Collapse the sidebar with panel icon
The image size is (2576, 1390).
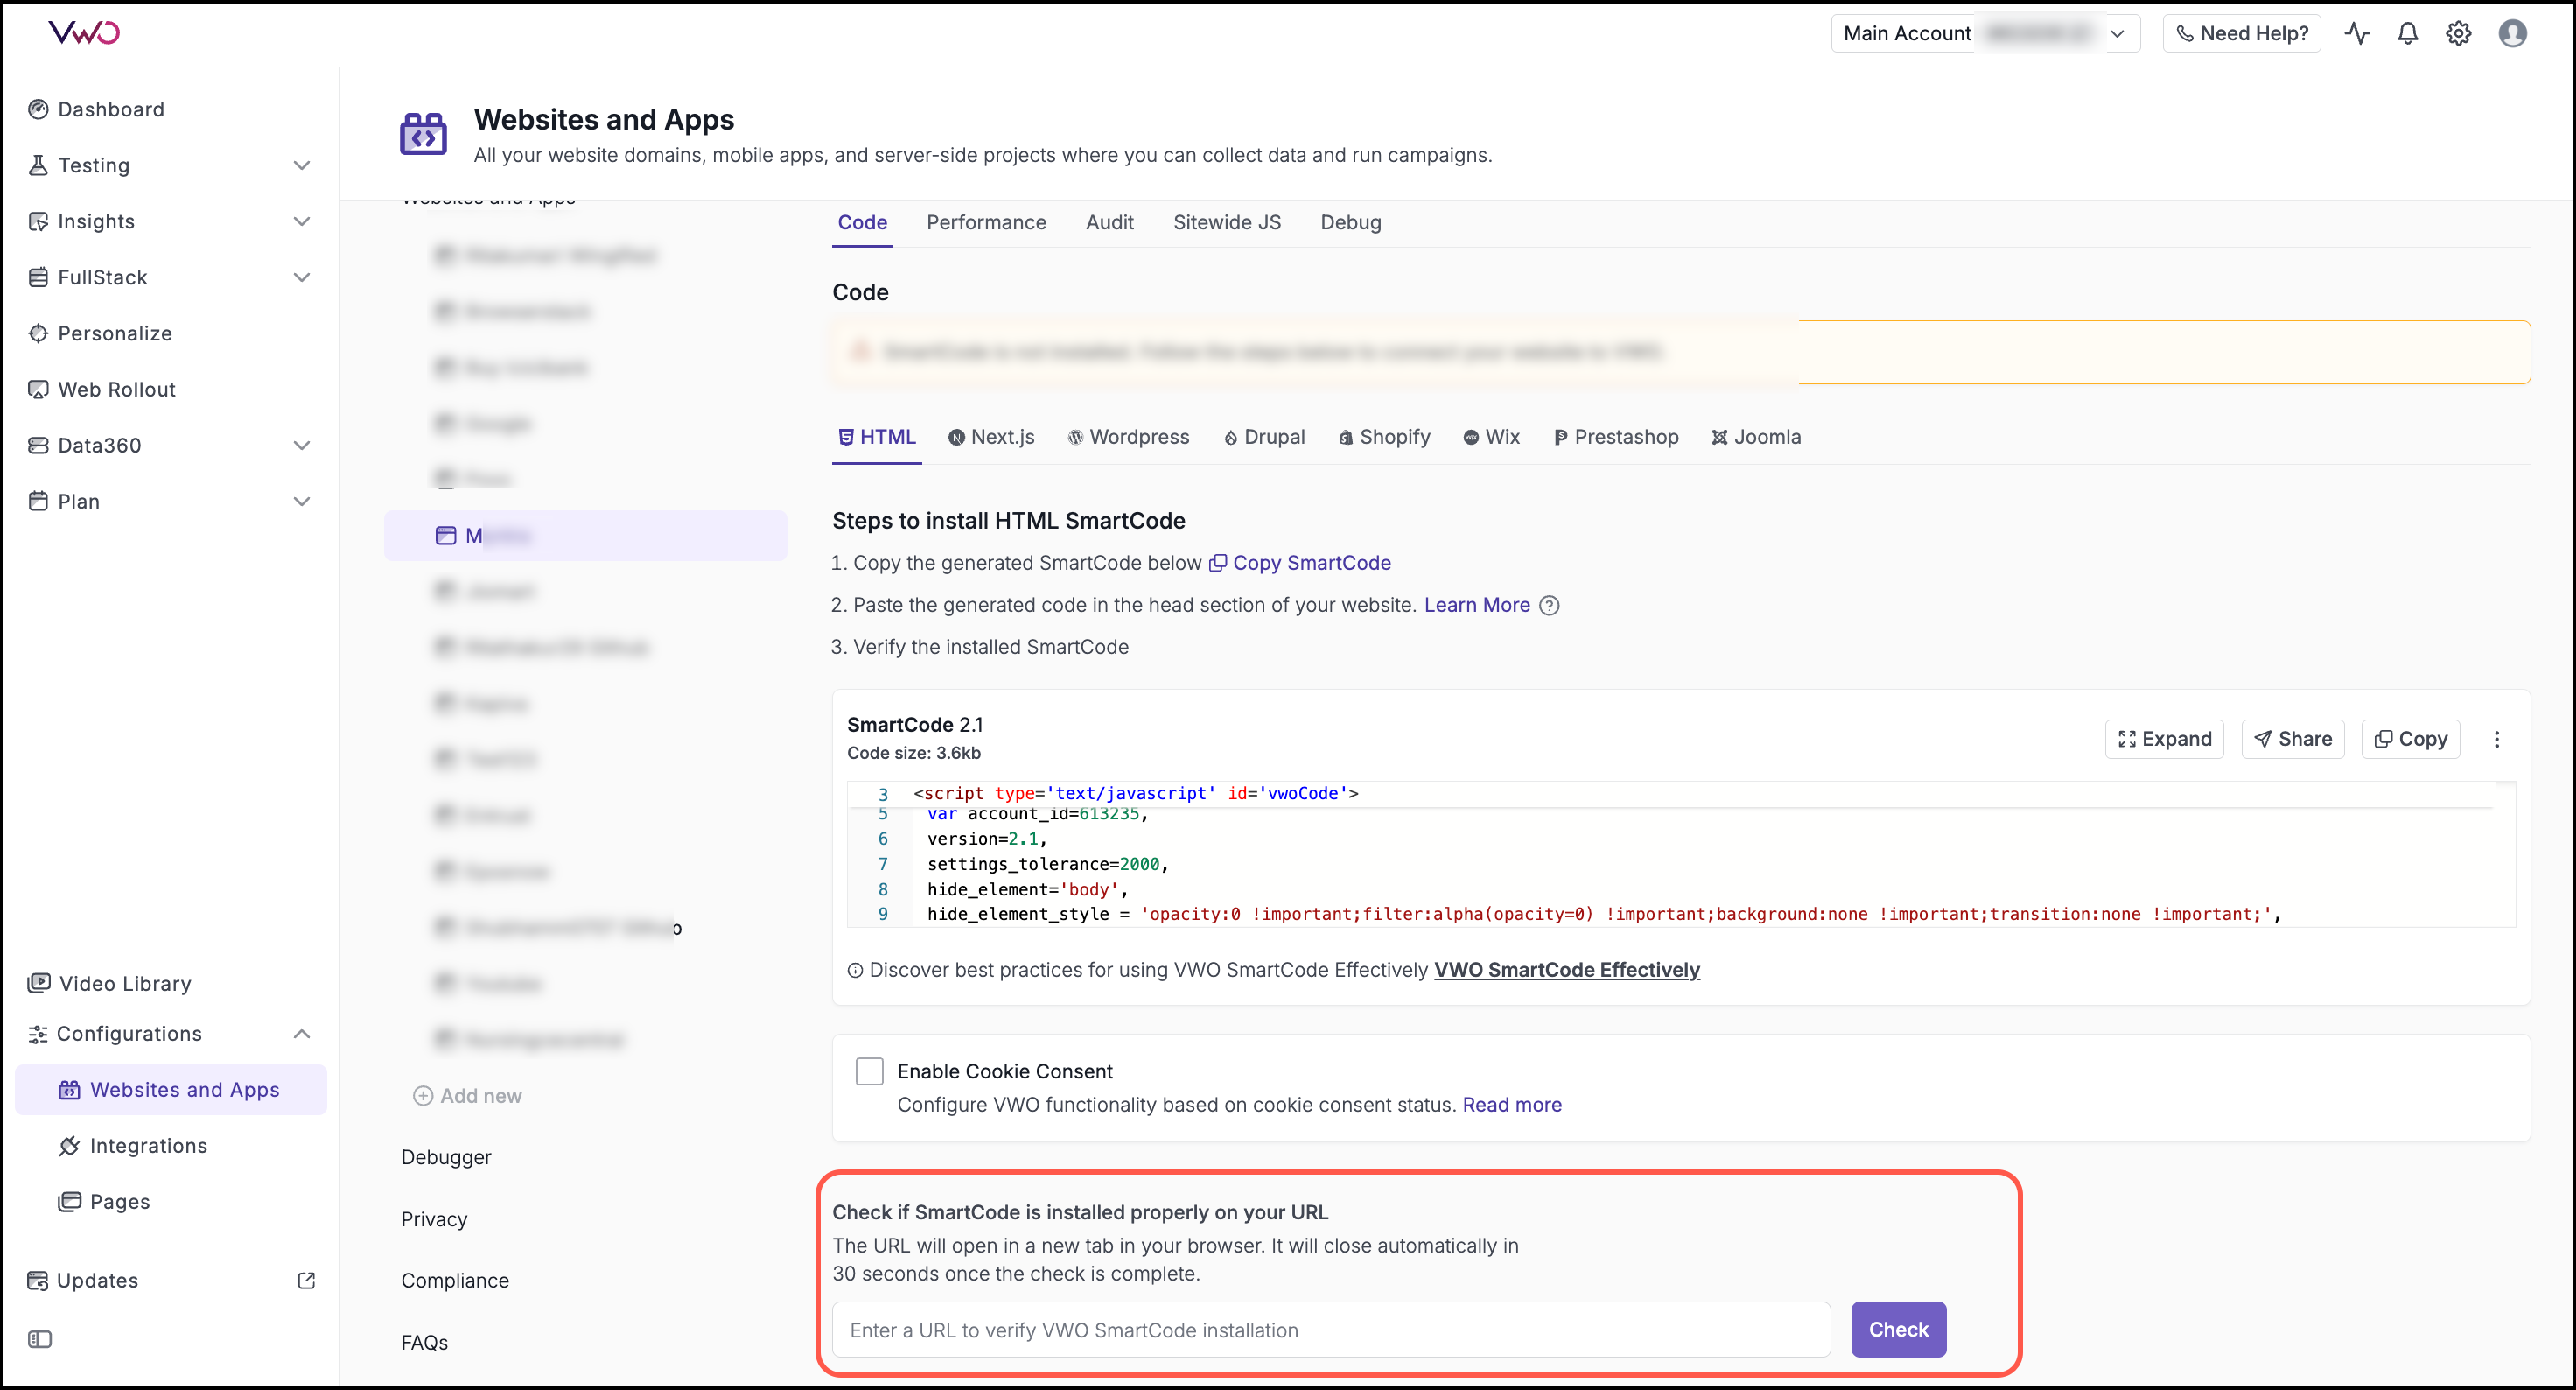[40, 1339]
